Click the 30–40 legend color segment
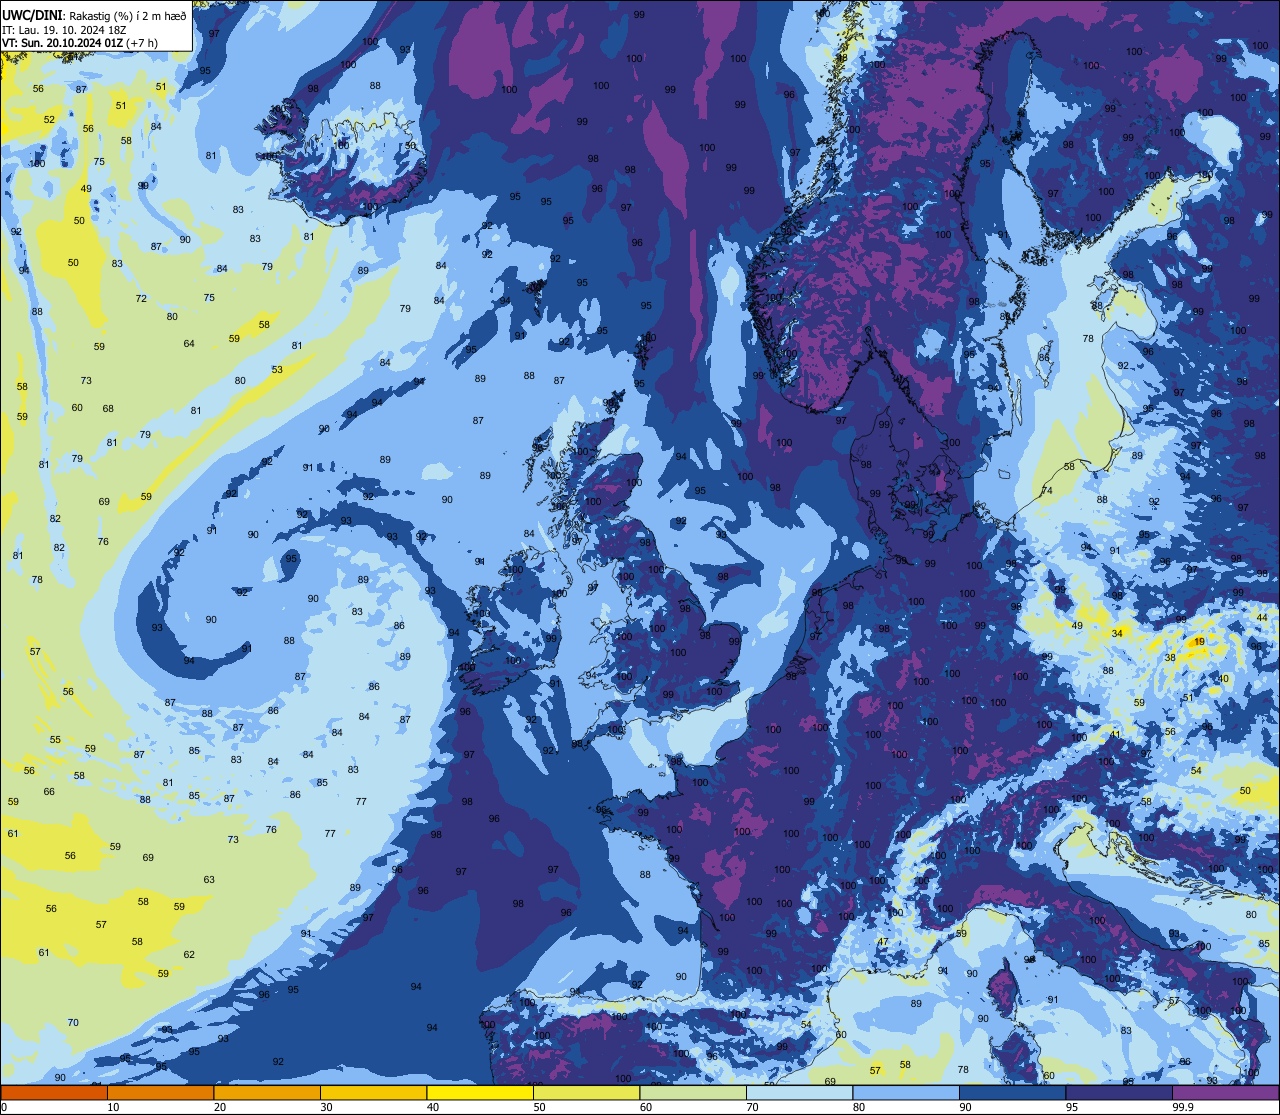Image resolution: width=1280 pixels, height=1115 pixels. pos(373,1093)
